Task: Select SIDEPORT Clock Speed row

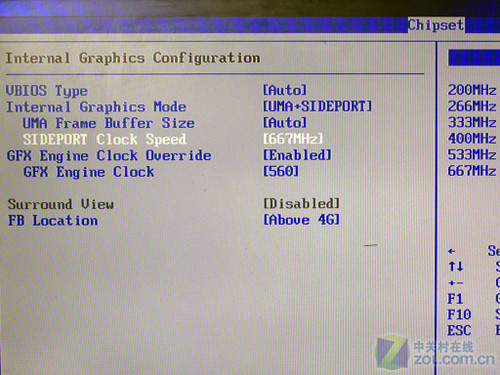Action: [x=104, y=139]
